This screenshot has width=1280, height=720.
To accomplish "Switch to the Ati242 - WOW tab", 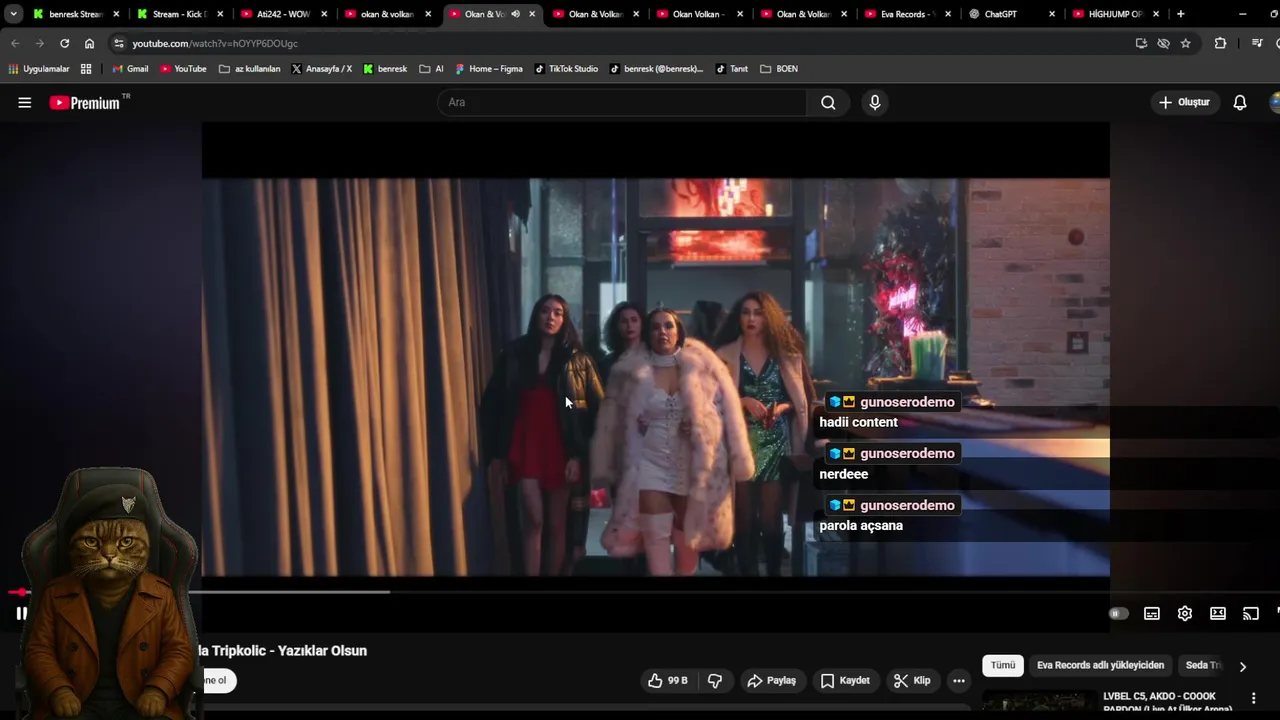I will pyautogui.click(x=283, y=14).
